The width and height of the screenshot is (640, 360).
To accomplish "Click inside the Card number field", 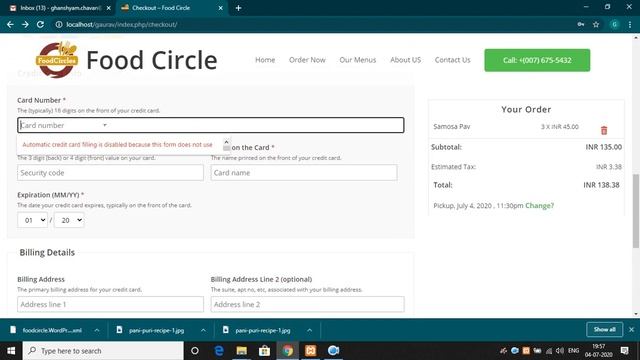I will (x=211, y=125).
